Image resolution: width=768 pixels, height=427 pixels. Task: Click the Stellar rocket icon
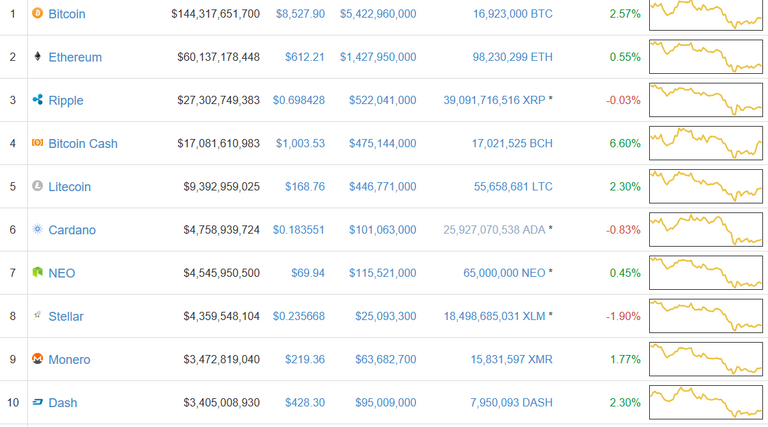(37, 315)
